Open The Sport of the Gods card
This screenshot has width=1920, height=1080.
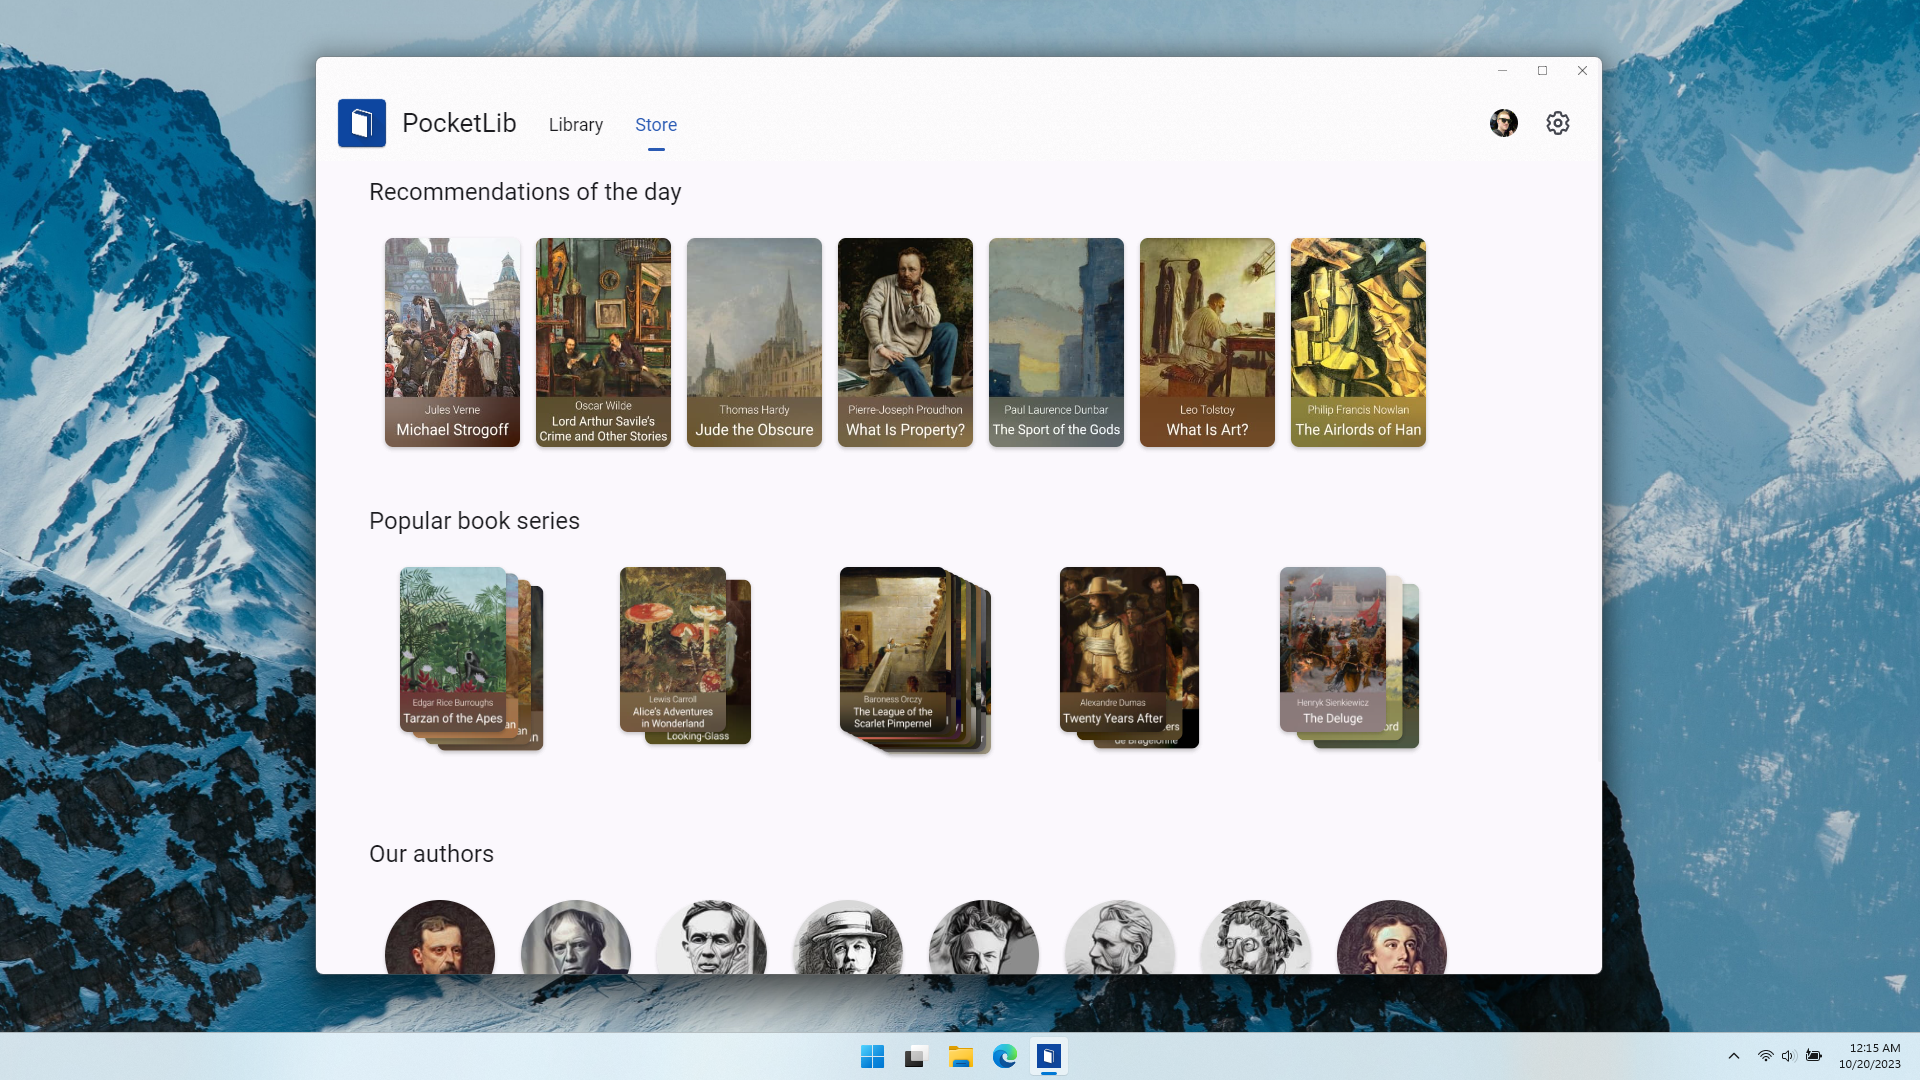click(1056, 342)
